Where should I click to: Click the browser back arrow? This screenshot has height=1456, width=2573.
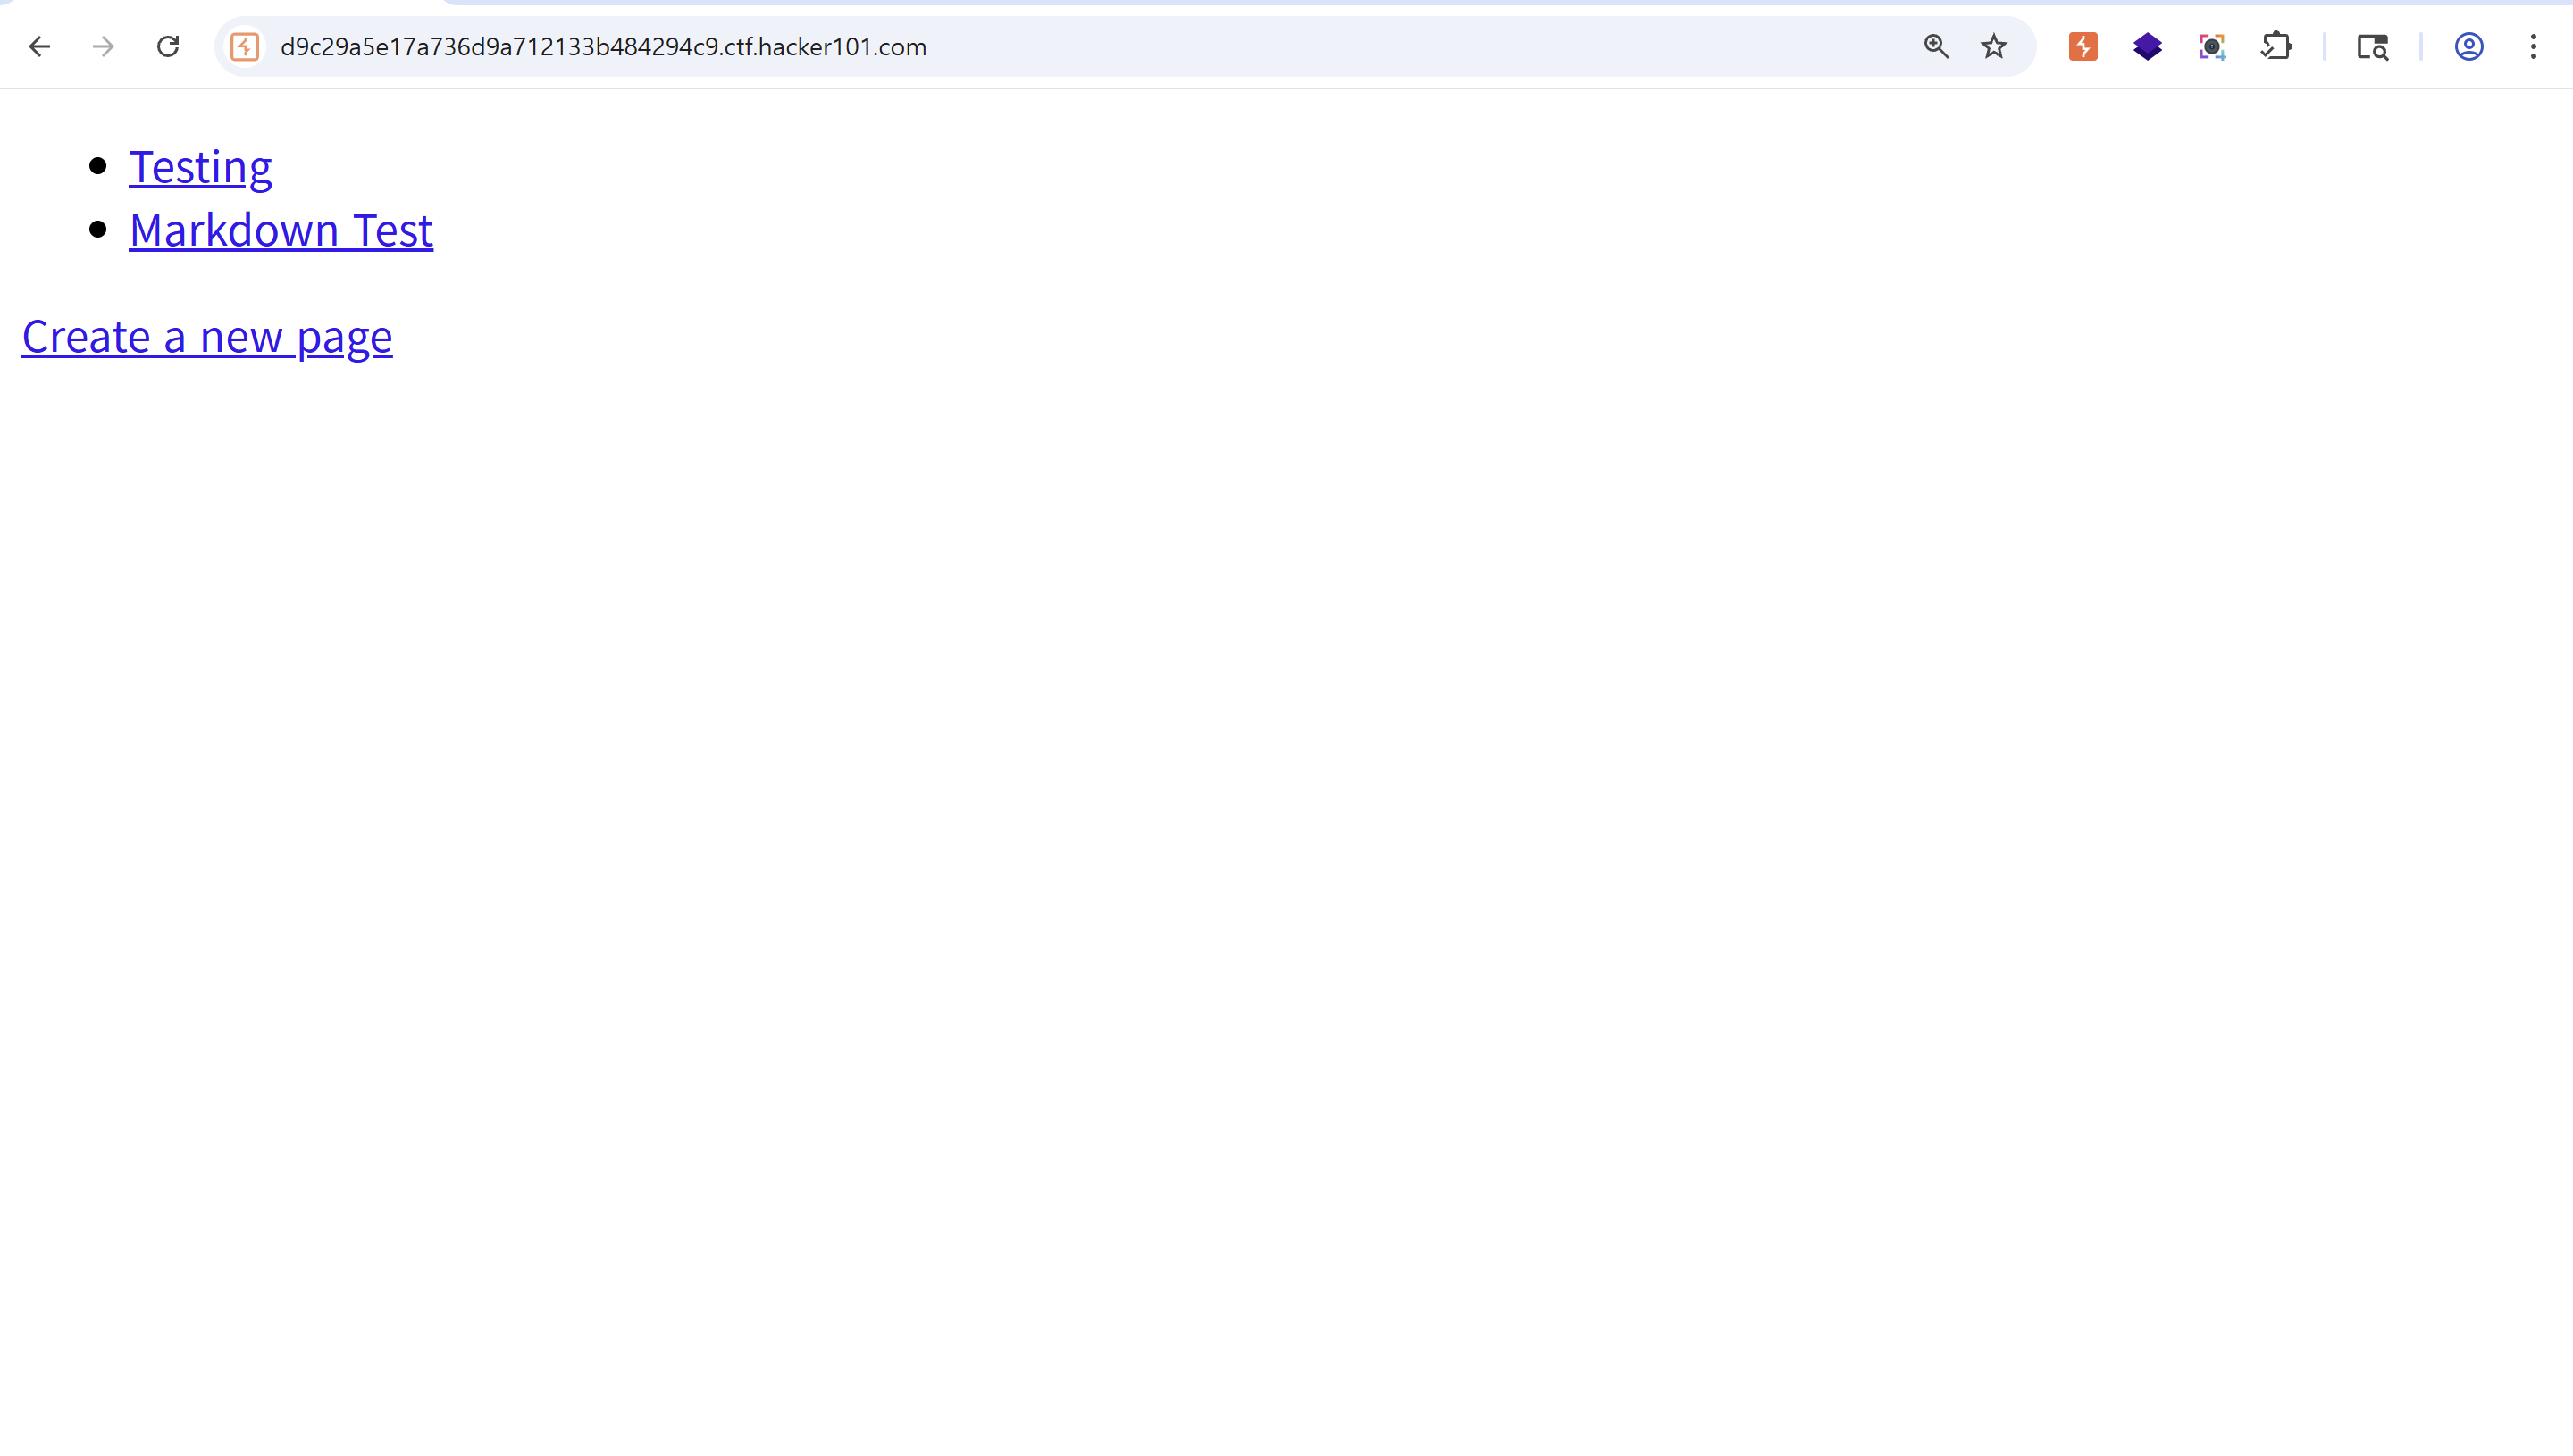tap(39, 47)
